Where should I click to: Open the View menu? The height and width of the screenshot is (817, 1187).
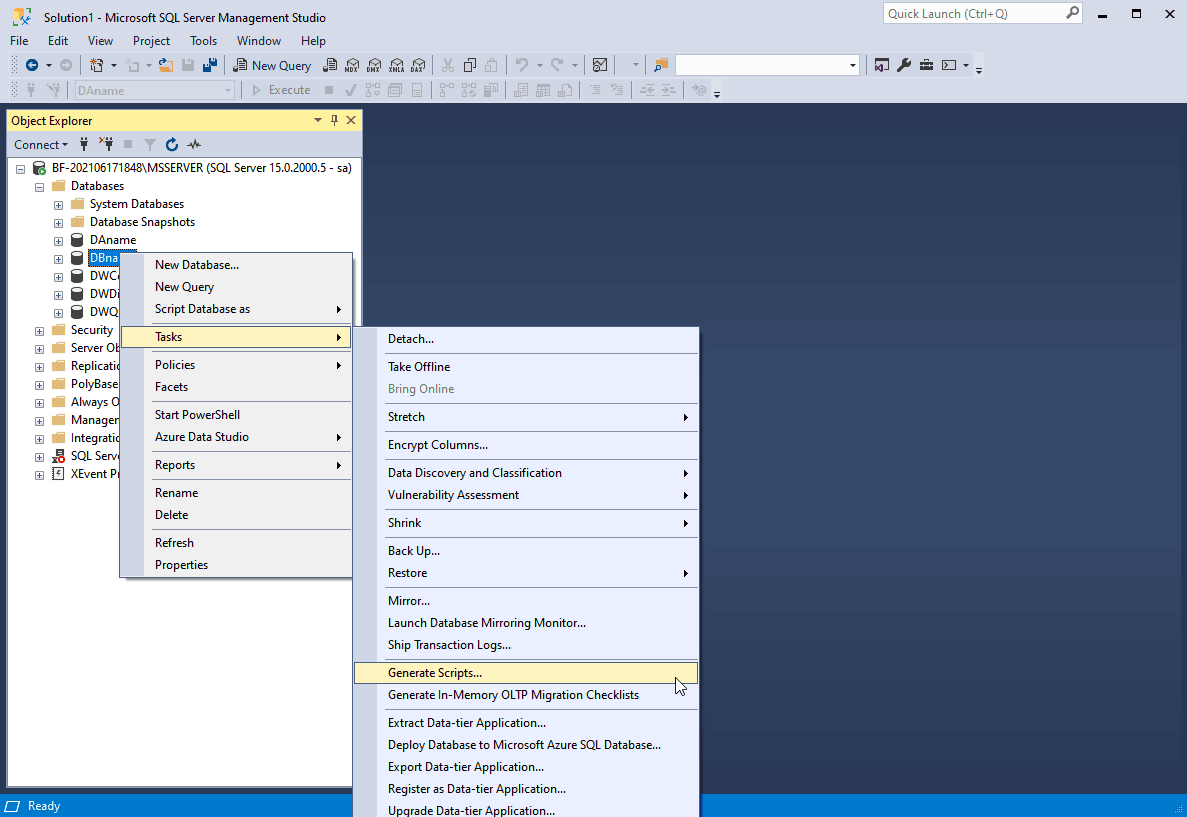100,41
